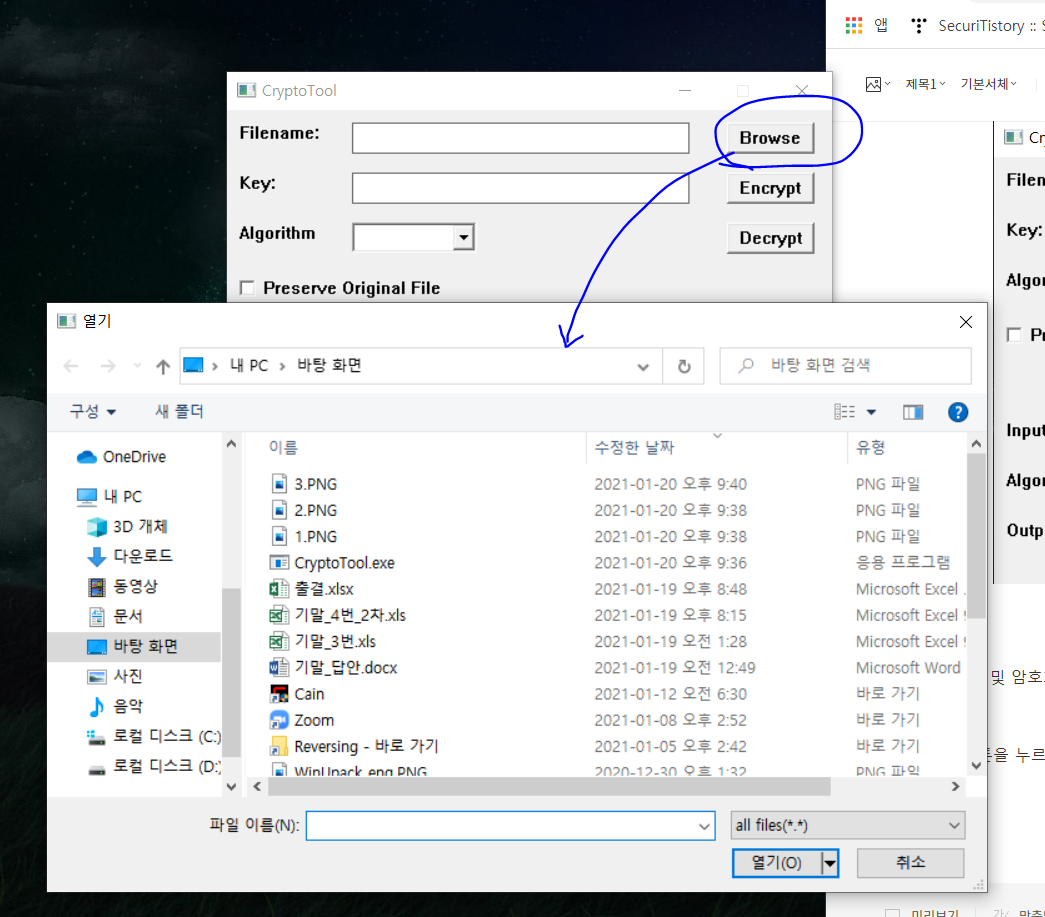Image resolution: width=1045 pixels, height=917 pixels.
Task: Select file 3.PNG icon
Action: pyautogui.click(x=280, y=484)
